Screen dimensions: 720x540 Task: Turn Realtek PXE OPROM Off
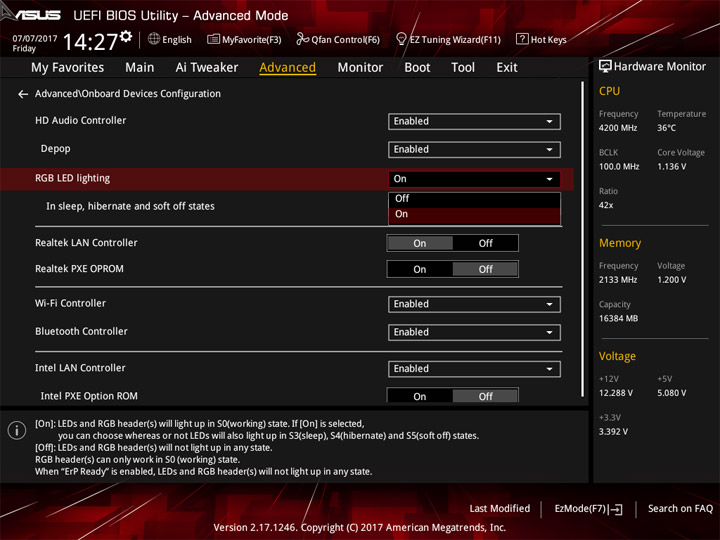point(485,270)
